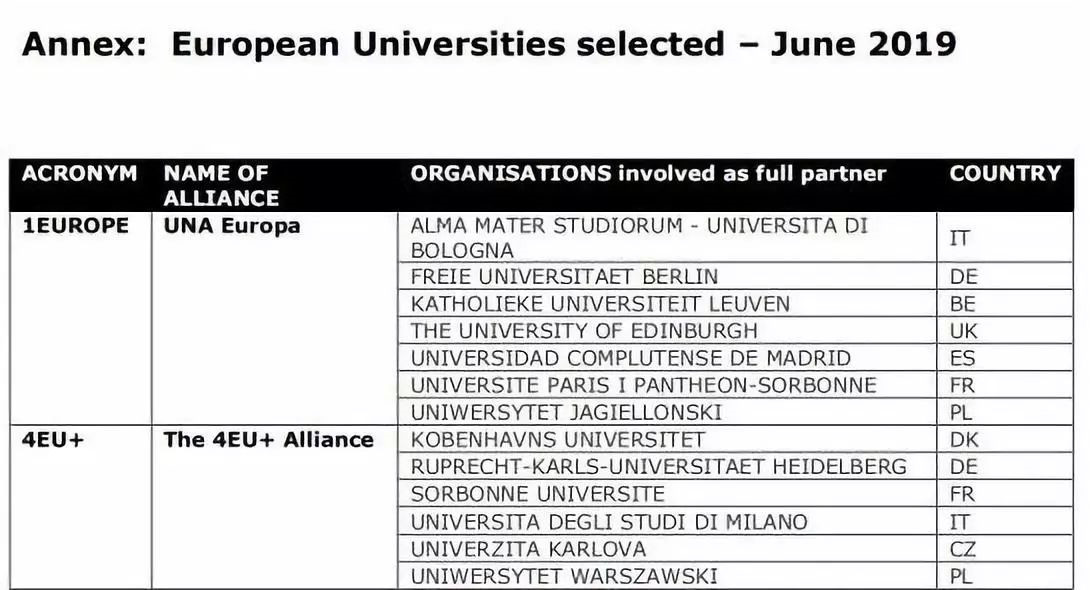The width and height of the screenshot is (1090, 590).
Task: Click KATHOLIEKE UNIVERSITEIT LEUVEN entry
Action: (600, 304)
